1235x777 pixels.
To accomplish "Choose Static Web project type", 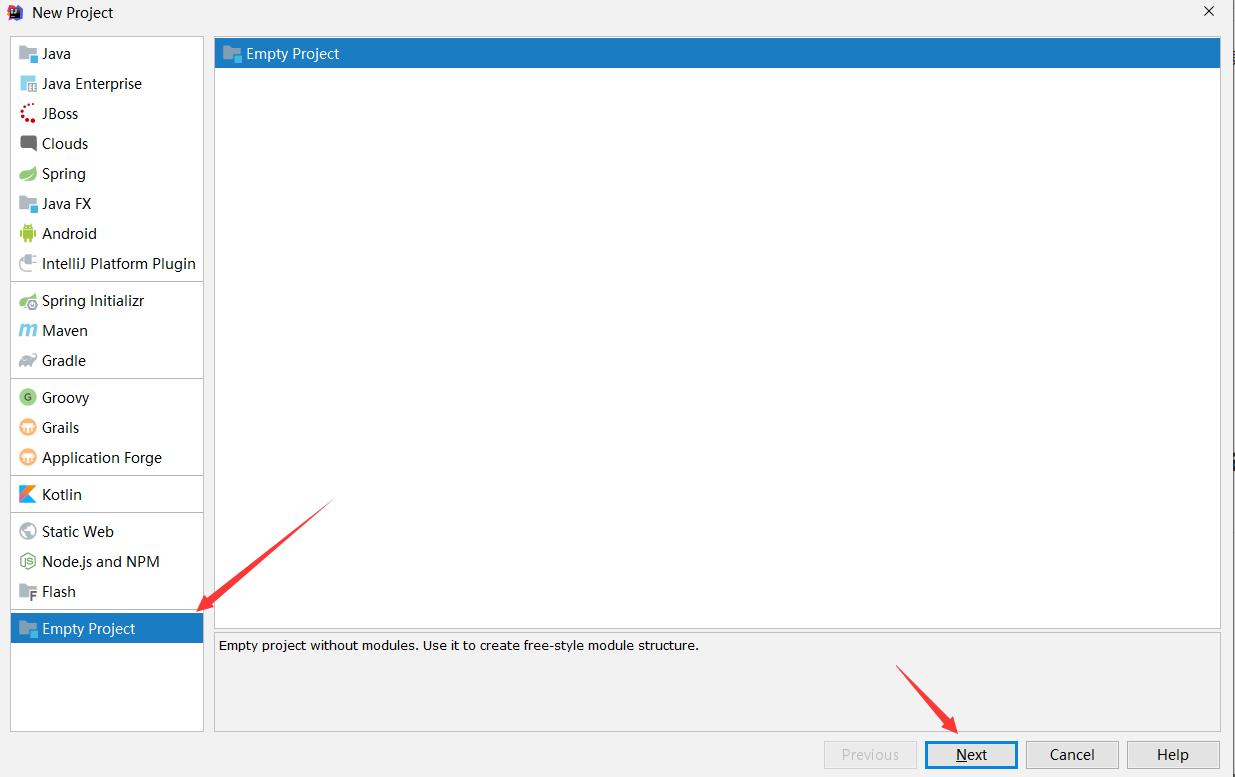I will 107,532.
